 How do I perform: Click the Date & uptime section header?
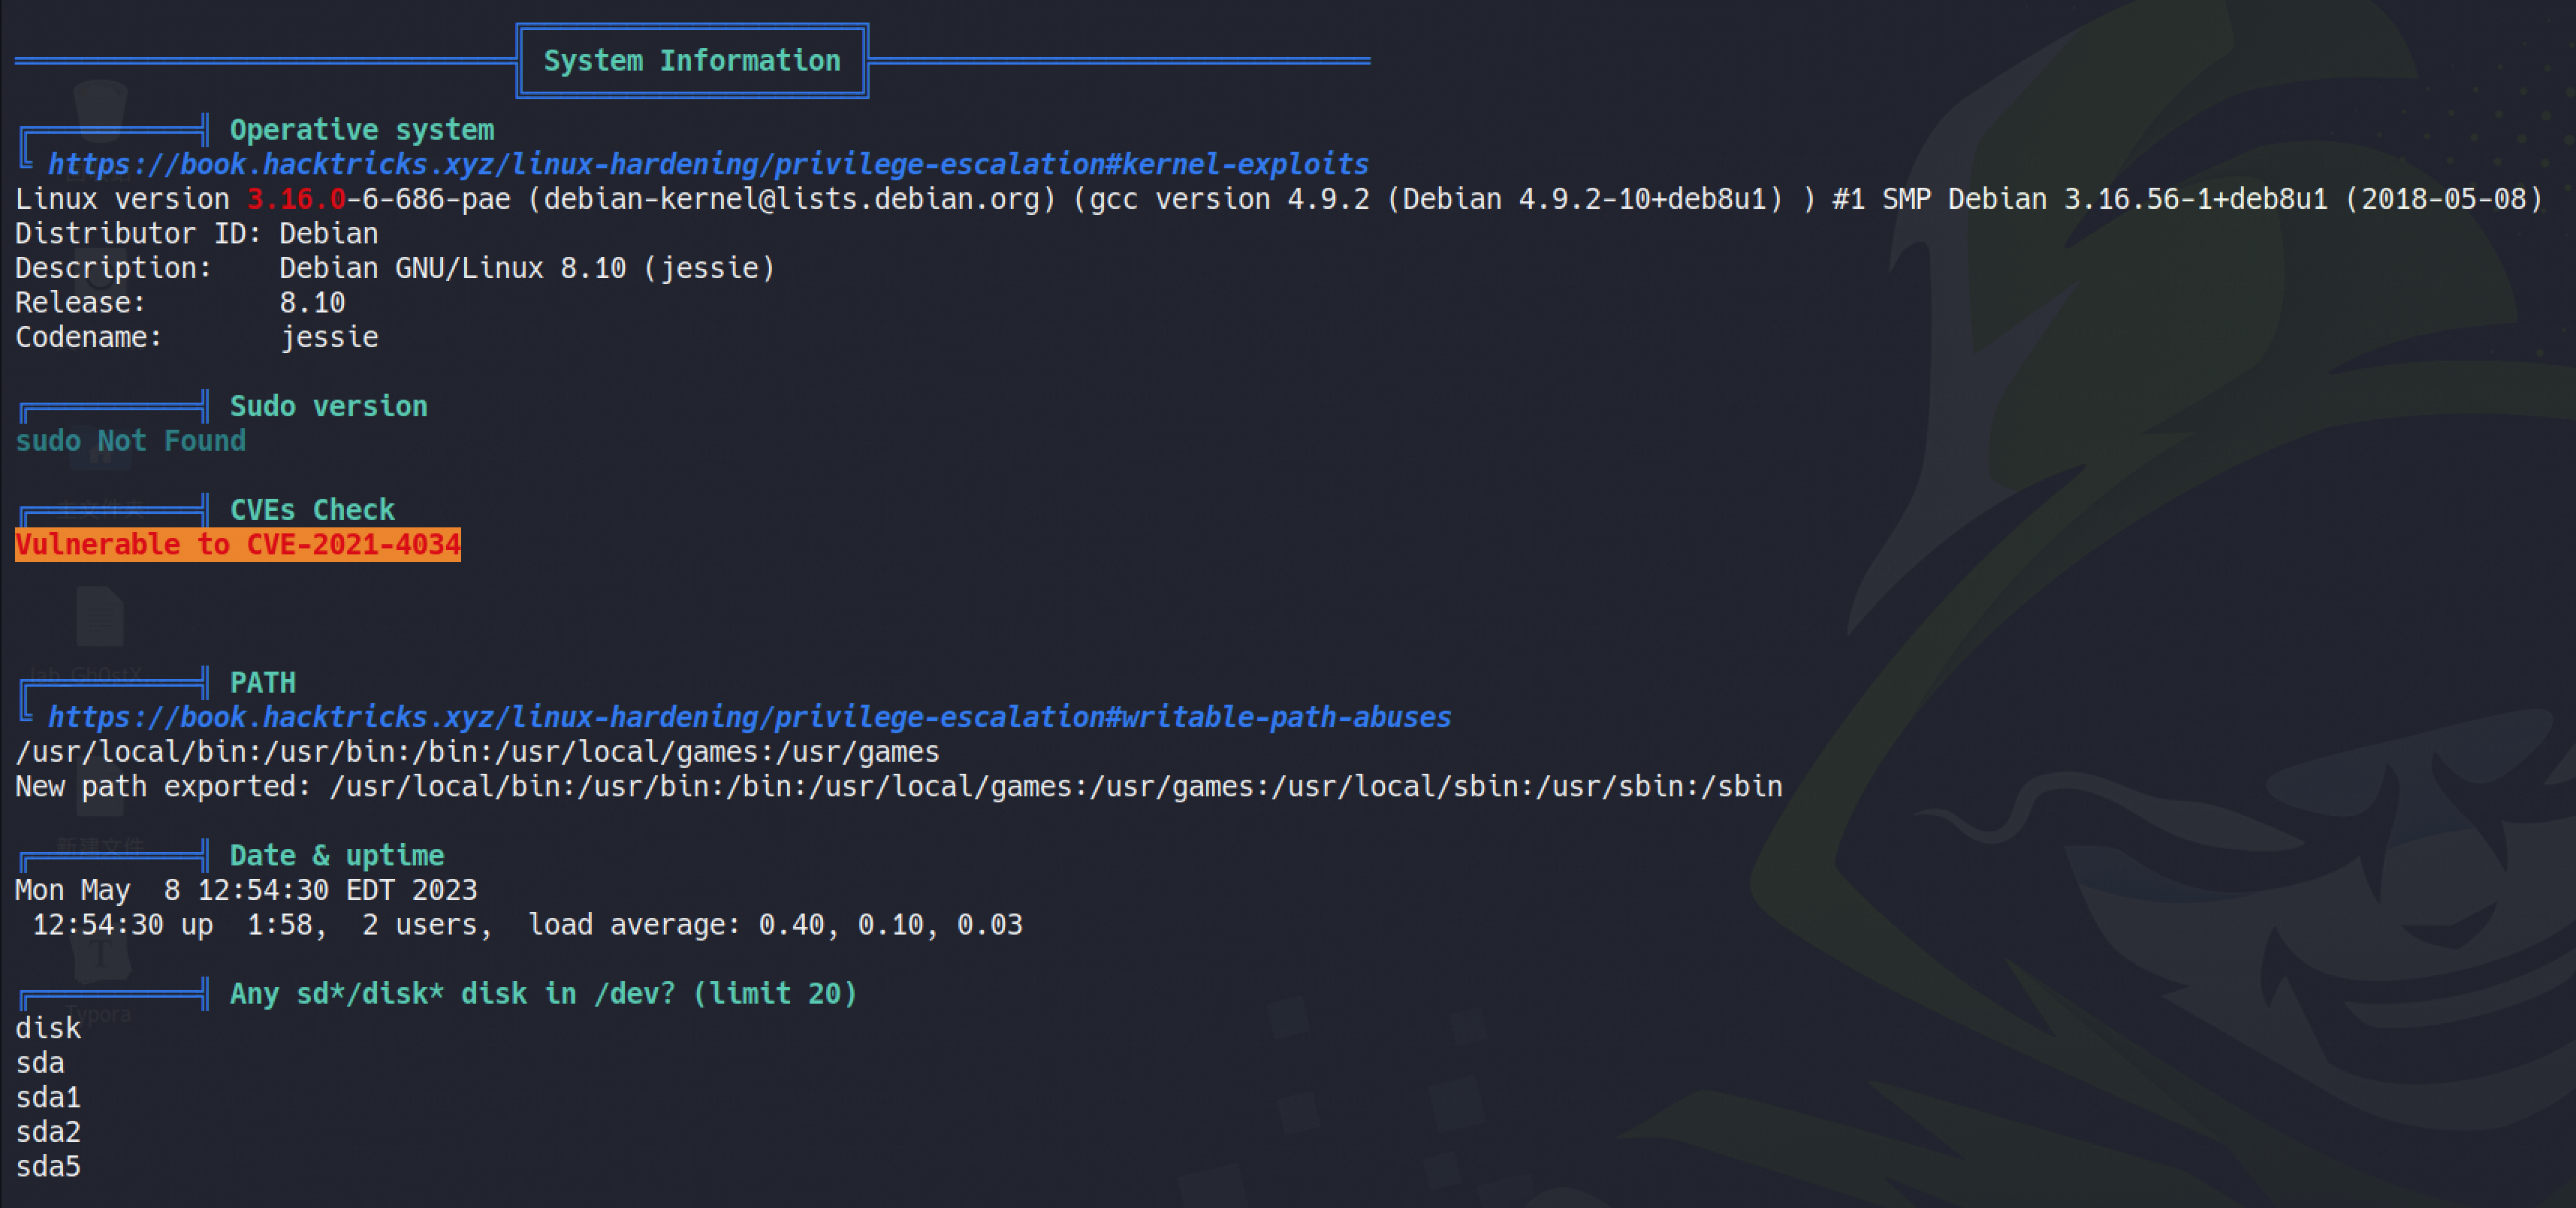click(336, 856)
